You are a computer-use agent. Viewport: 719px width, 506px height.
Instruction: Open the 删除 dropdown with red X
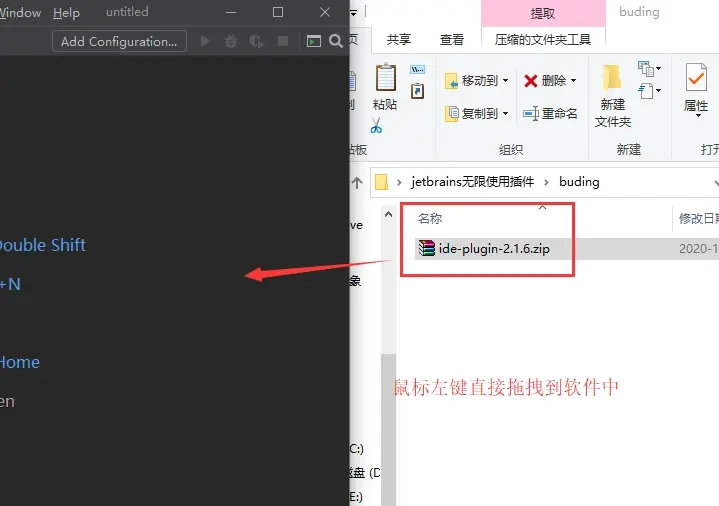[x=550, y=81]
